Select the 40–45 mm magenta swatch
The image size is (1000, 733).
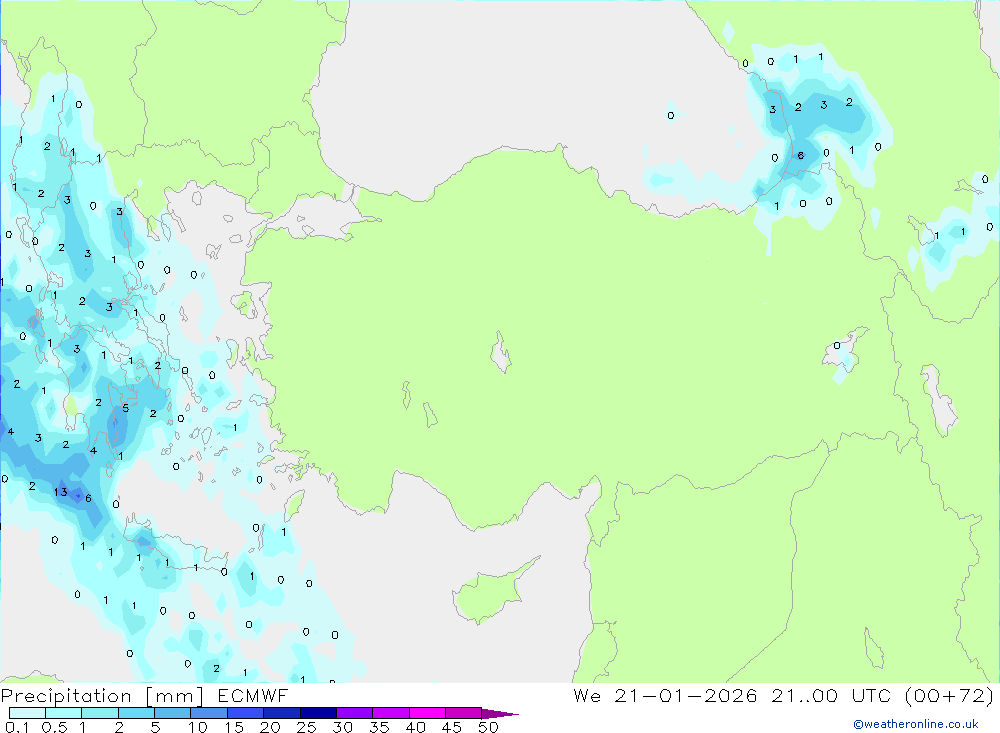[427, 713]
